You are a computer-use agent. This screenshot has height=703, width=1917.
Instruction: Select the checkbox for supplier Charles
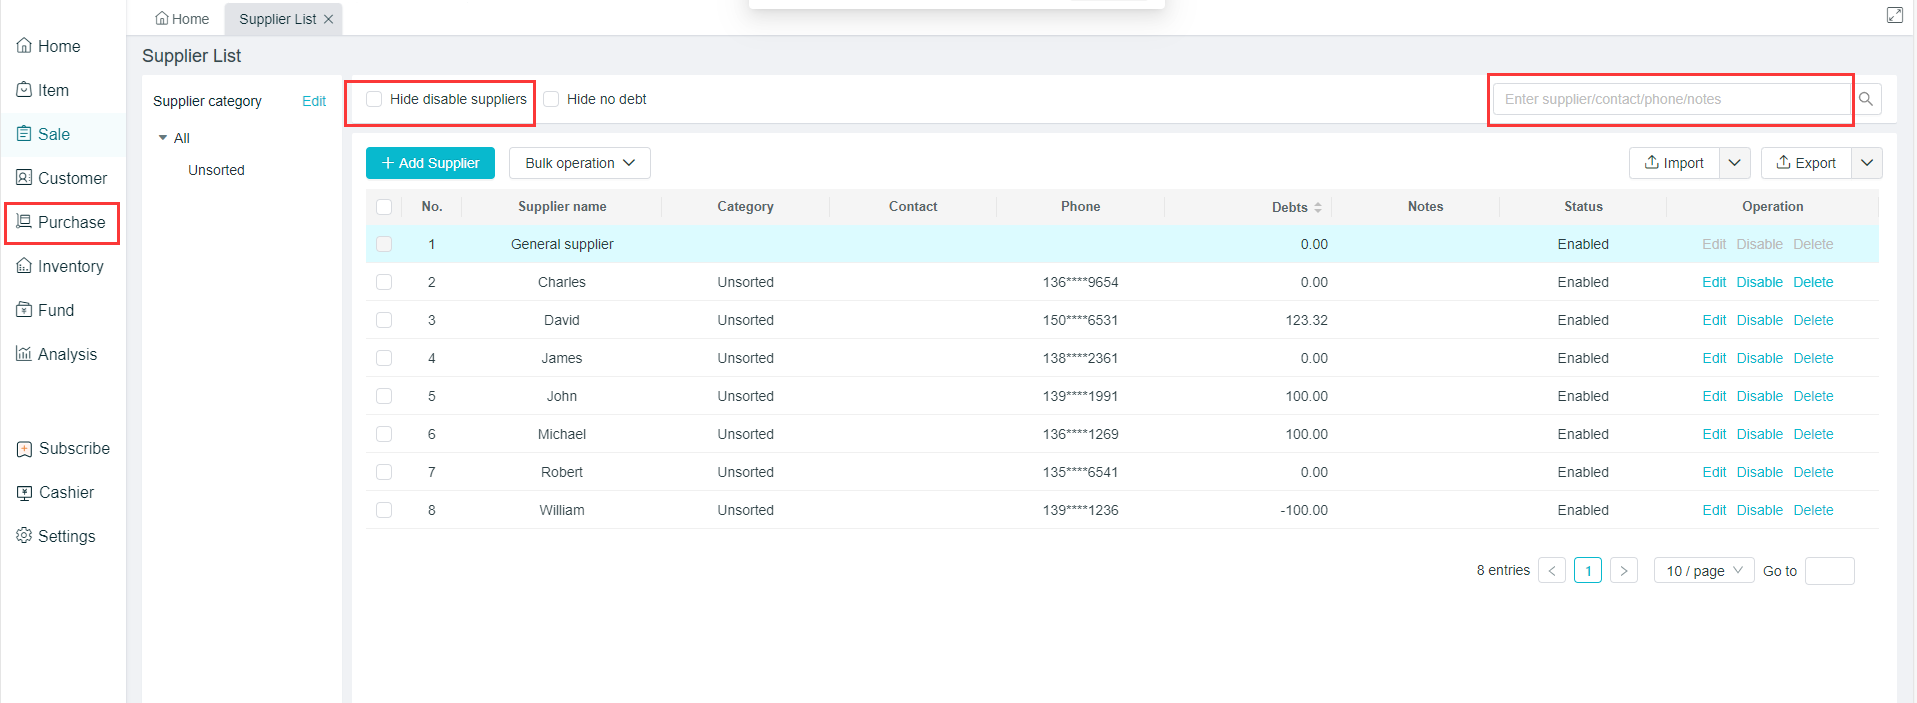click(384, 282)
